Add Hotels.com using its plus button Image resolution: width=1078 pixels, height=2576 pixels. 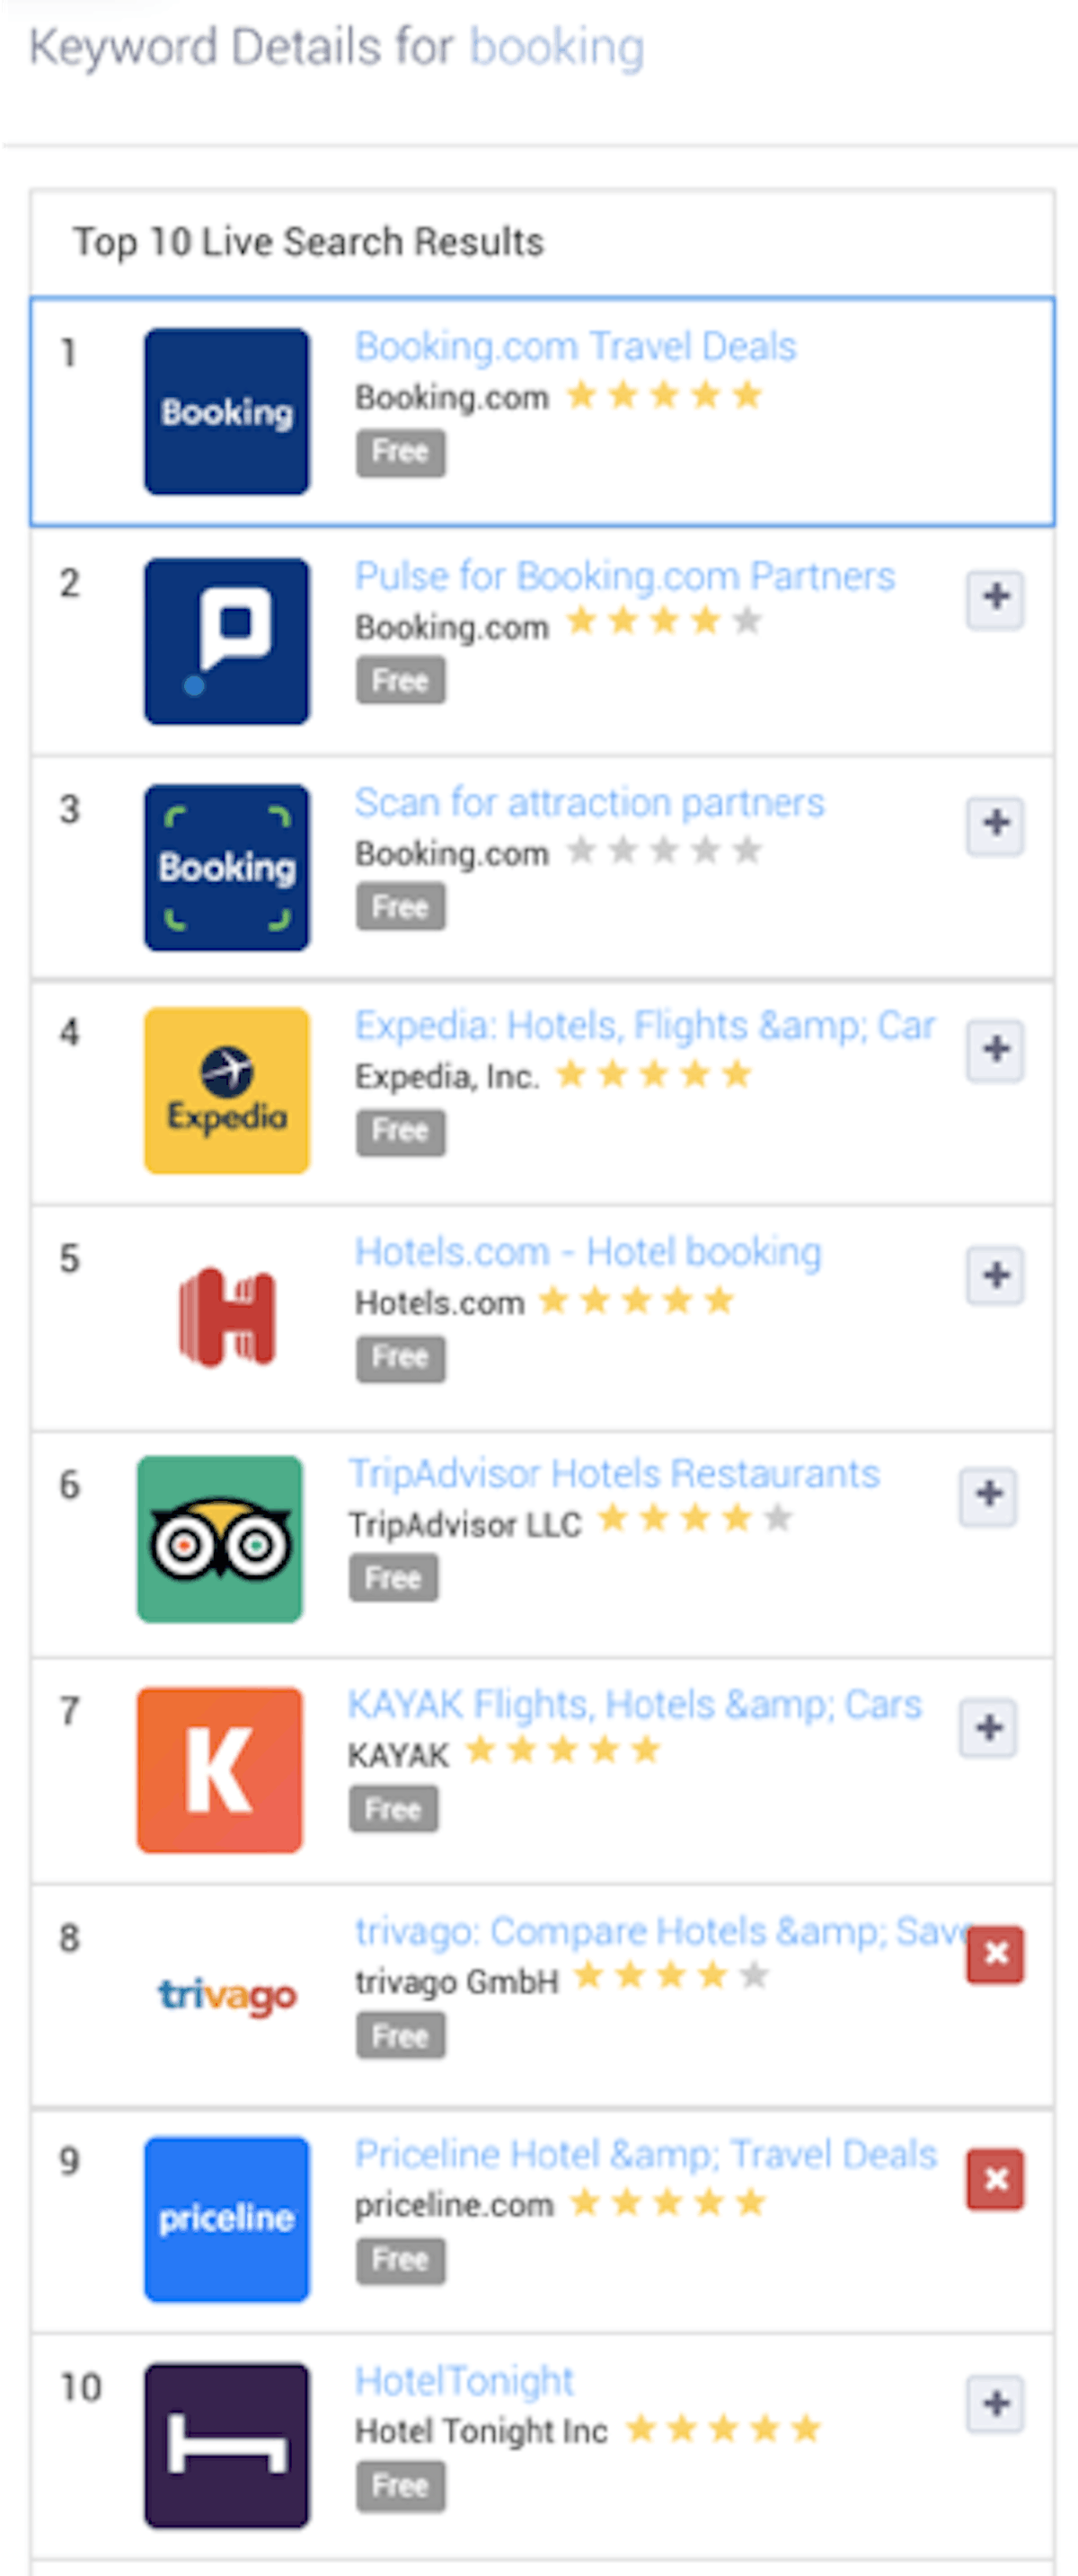pyautogui.click(x=995, y=1275)
